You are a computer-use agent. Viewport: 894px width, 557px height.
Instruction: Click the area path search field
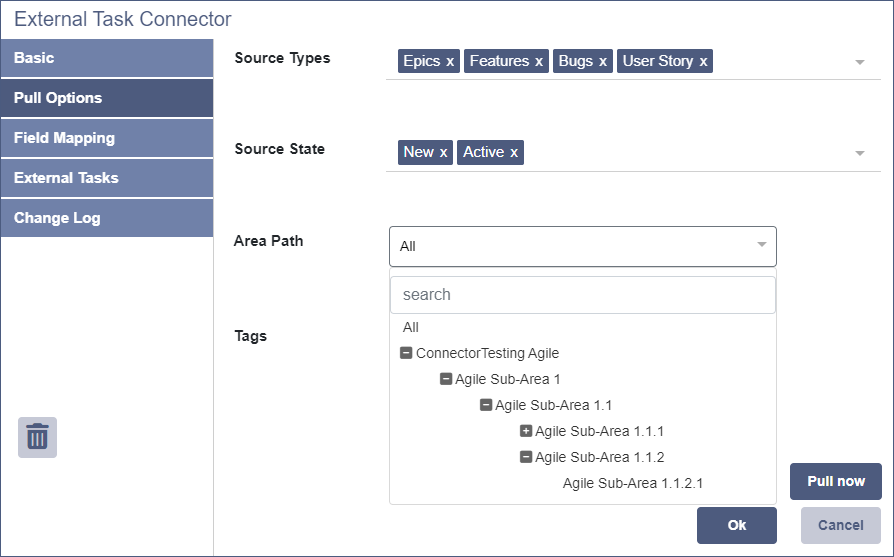coord(582,295)
